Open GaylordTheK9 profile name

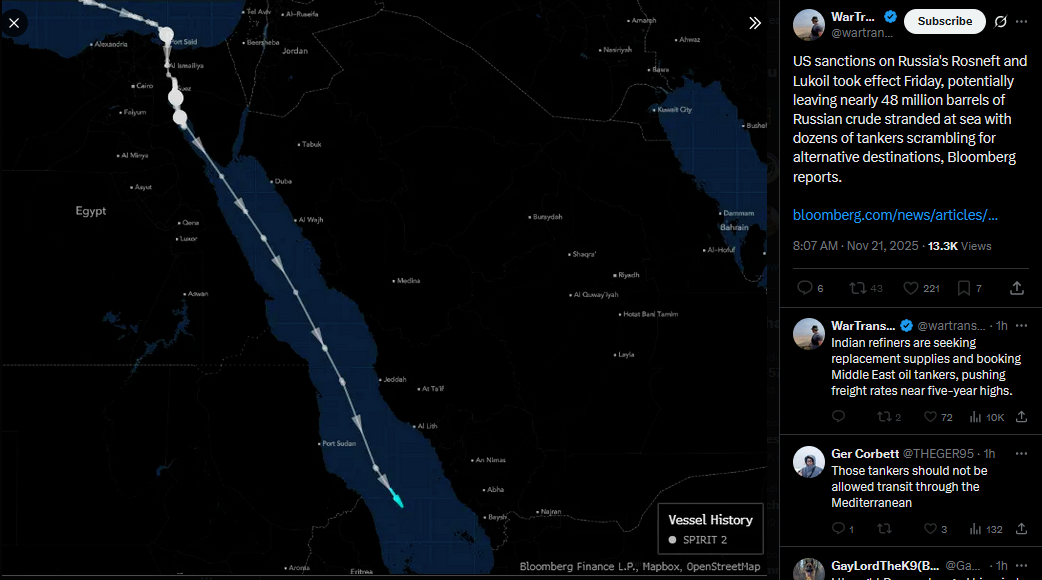coord(885,565)
